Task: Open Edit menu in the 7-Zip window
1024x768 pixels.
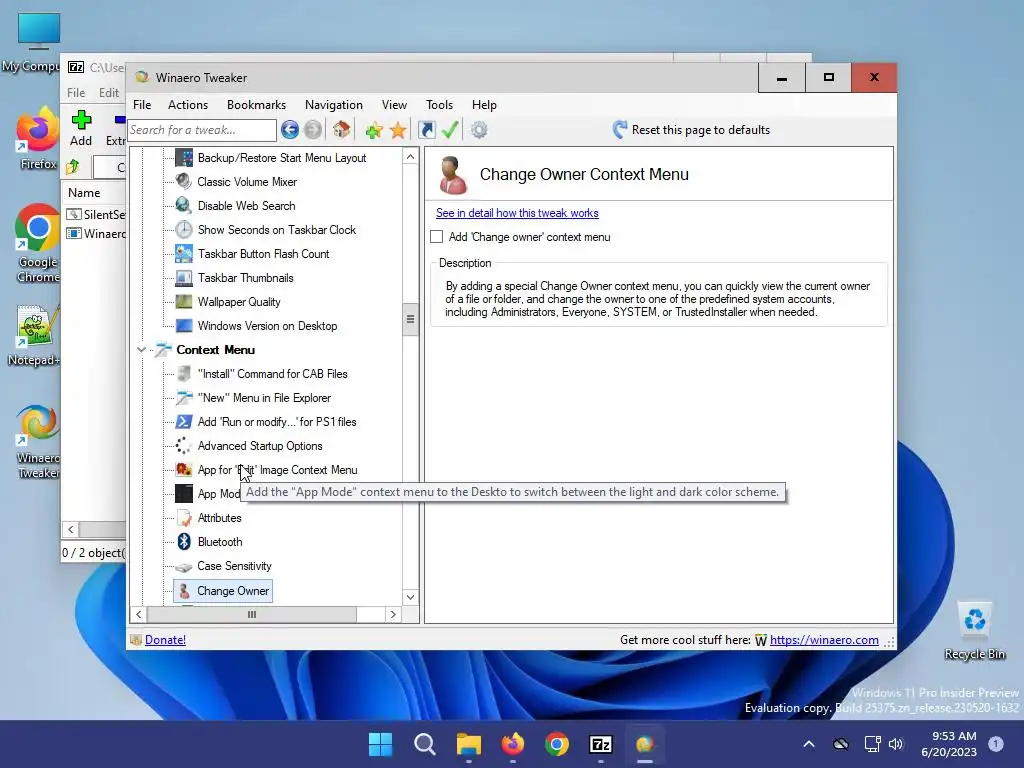Action: click(108, 93)
